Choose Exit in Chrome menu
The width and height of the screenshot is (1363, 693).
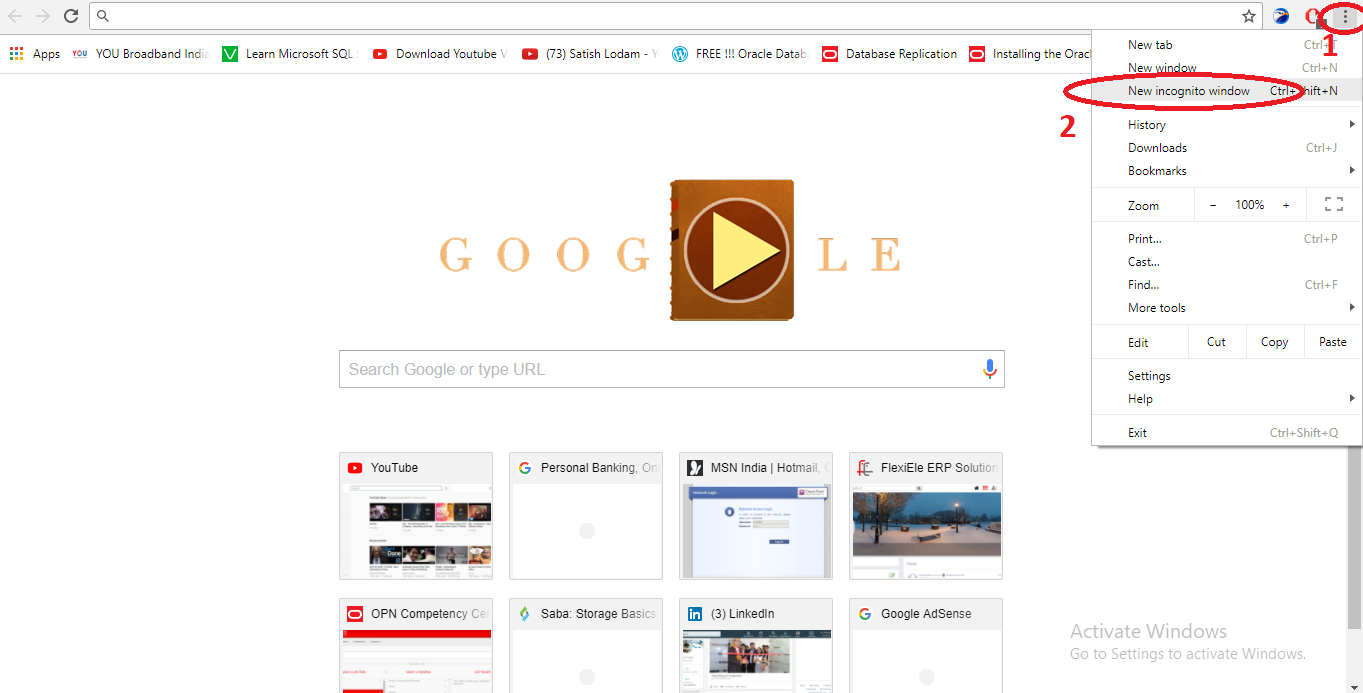click(x=1227, y=433)
